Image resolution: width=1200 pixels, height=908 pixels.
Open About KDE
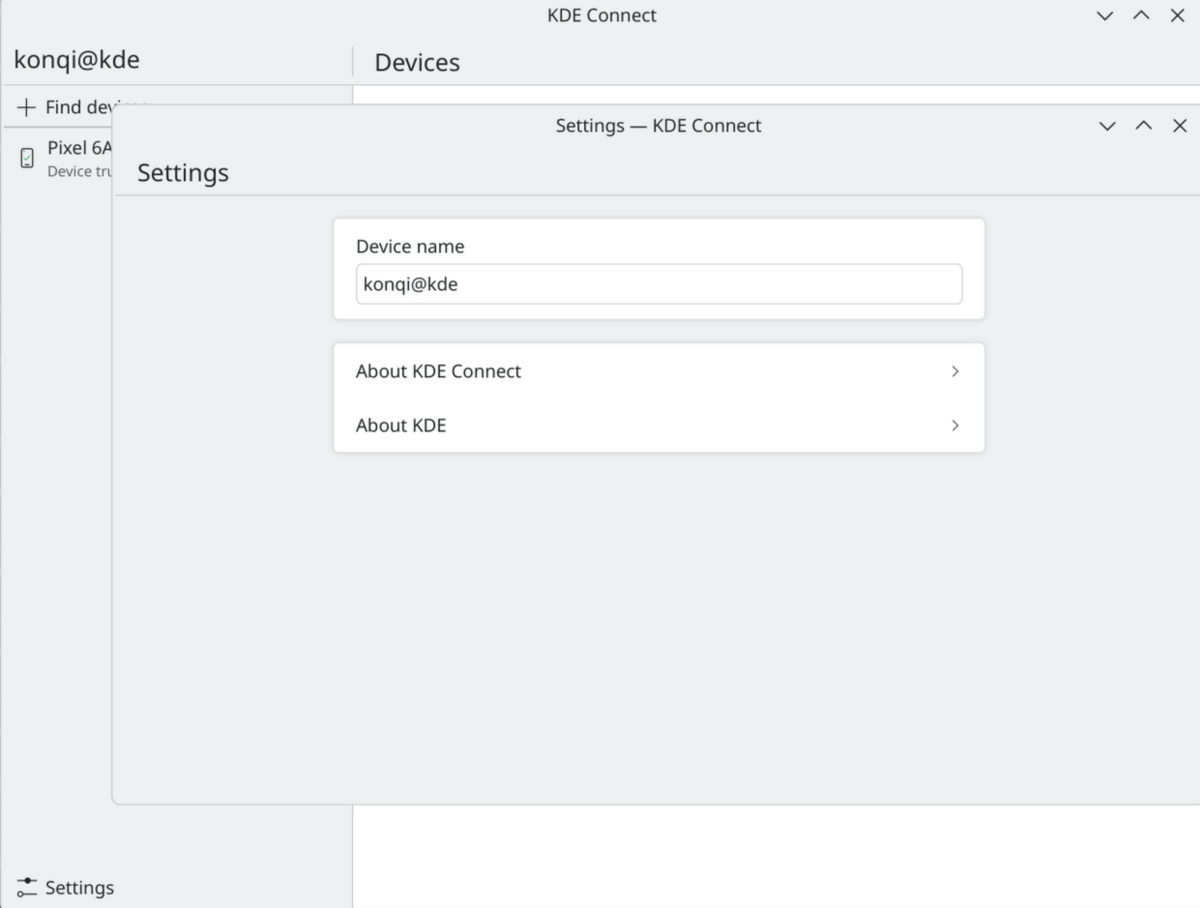tap(400, 425)
